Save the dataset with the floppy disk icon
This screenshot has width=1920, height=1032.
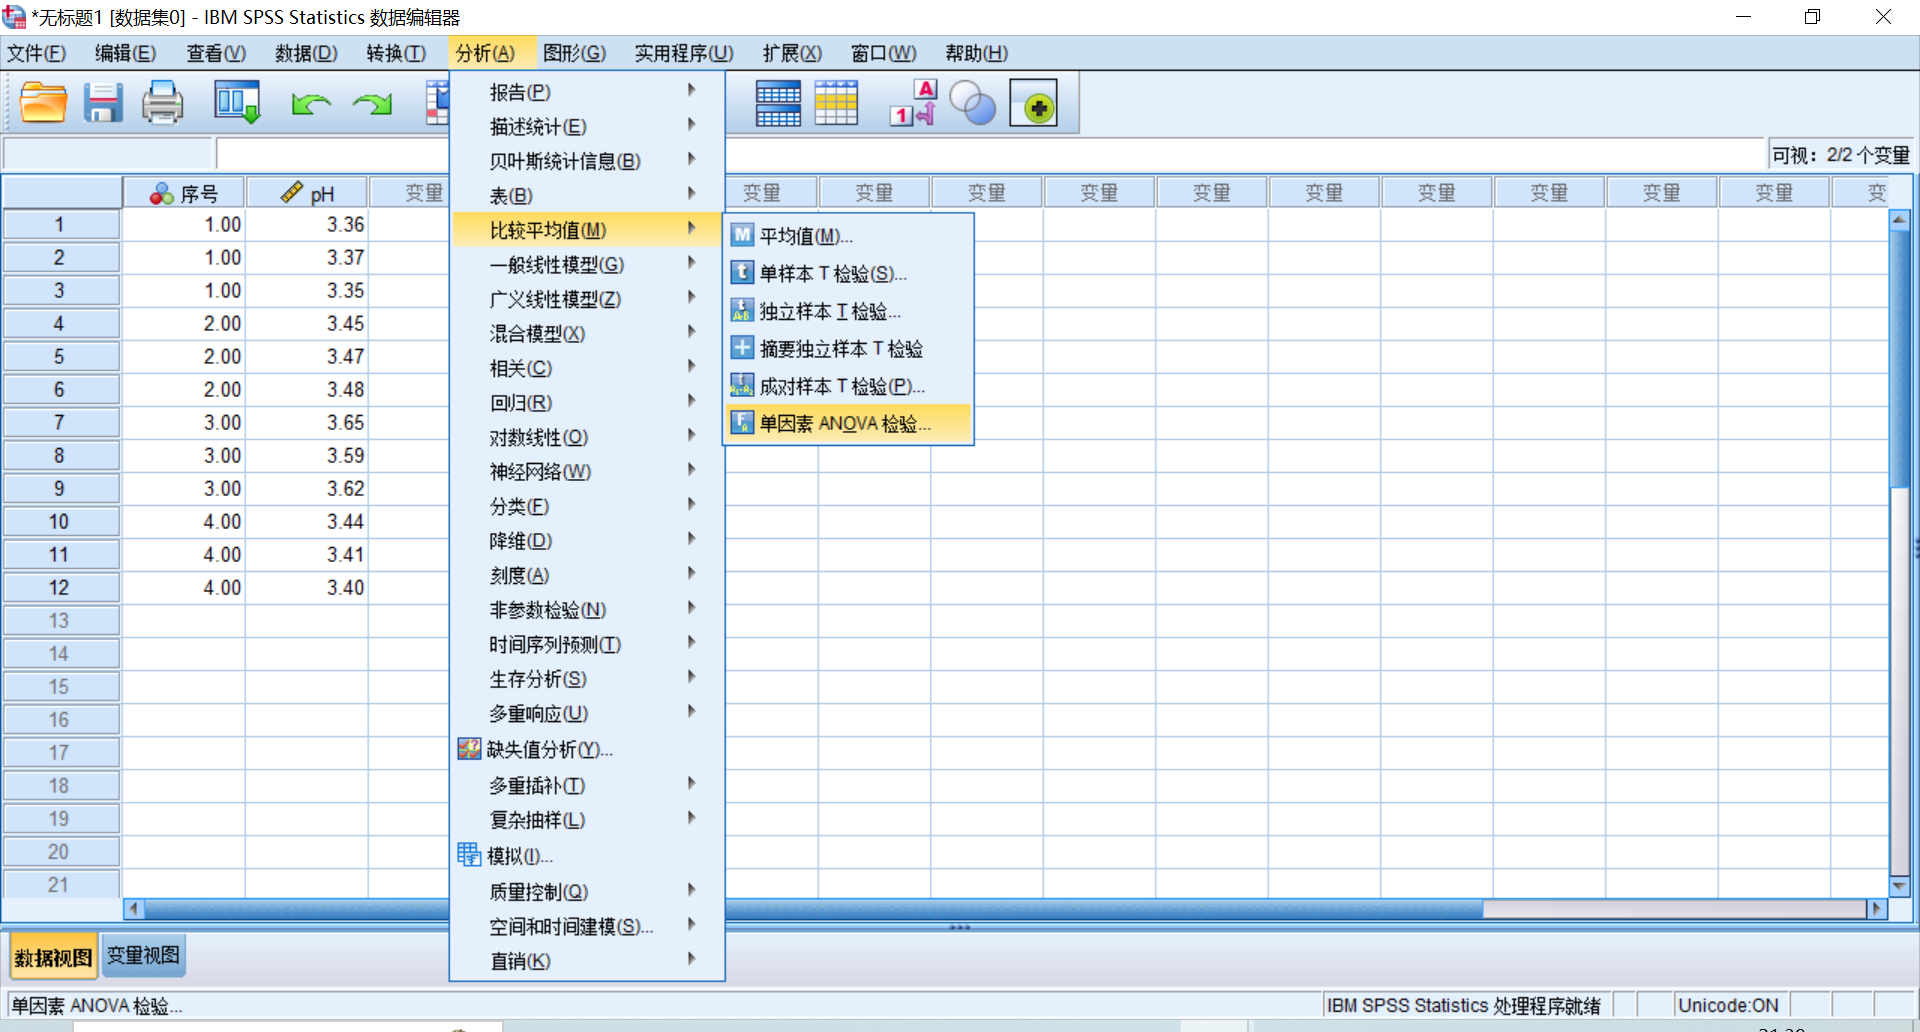[x=102, y=103]
